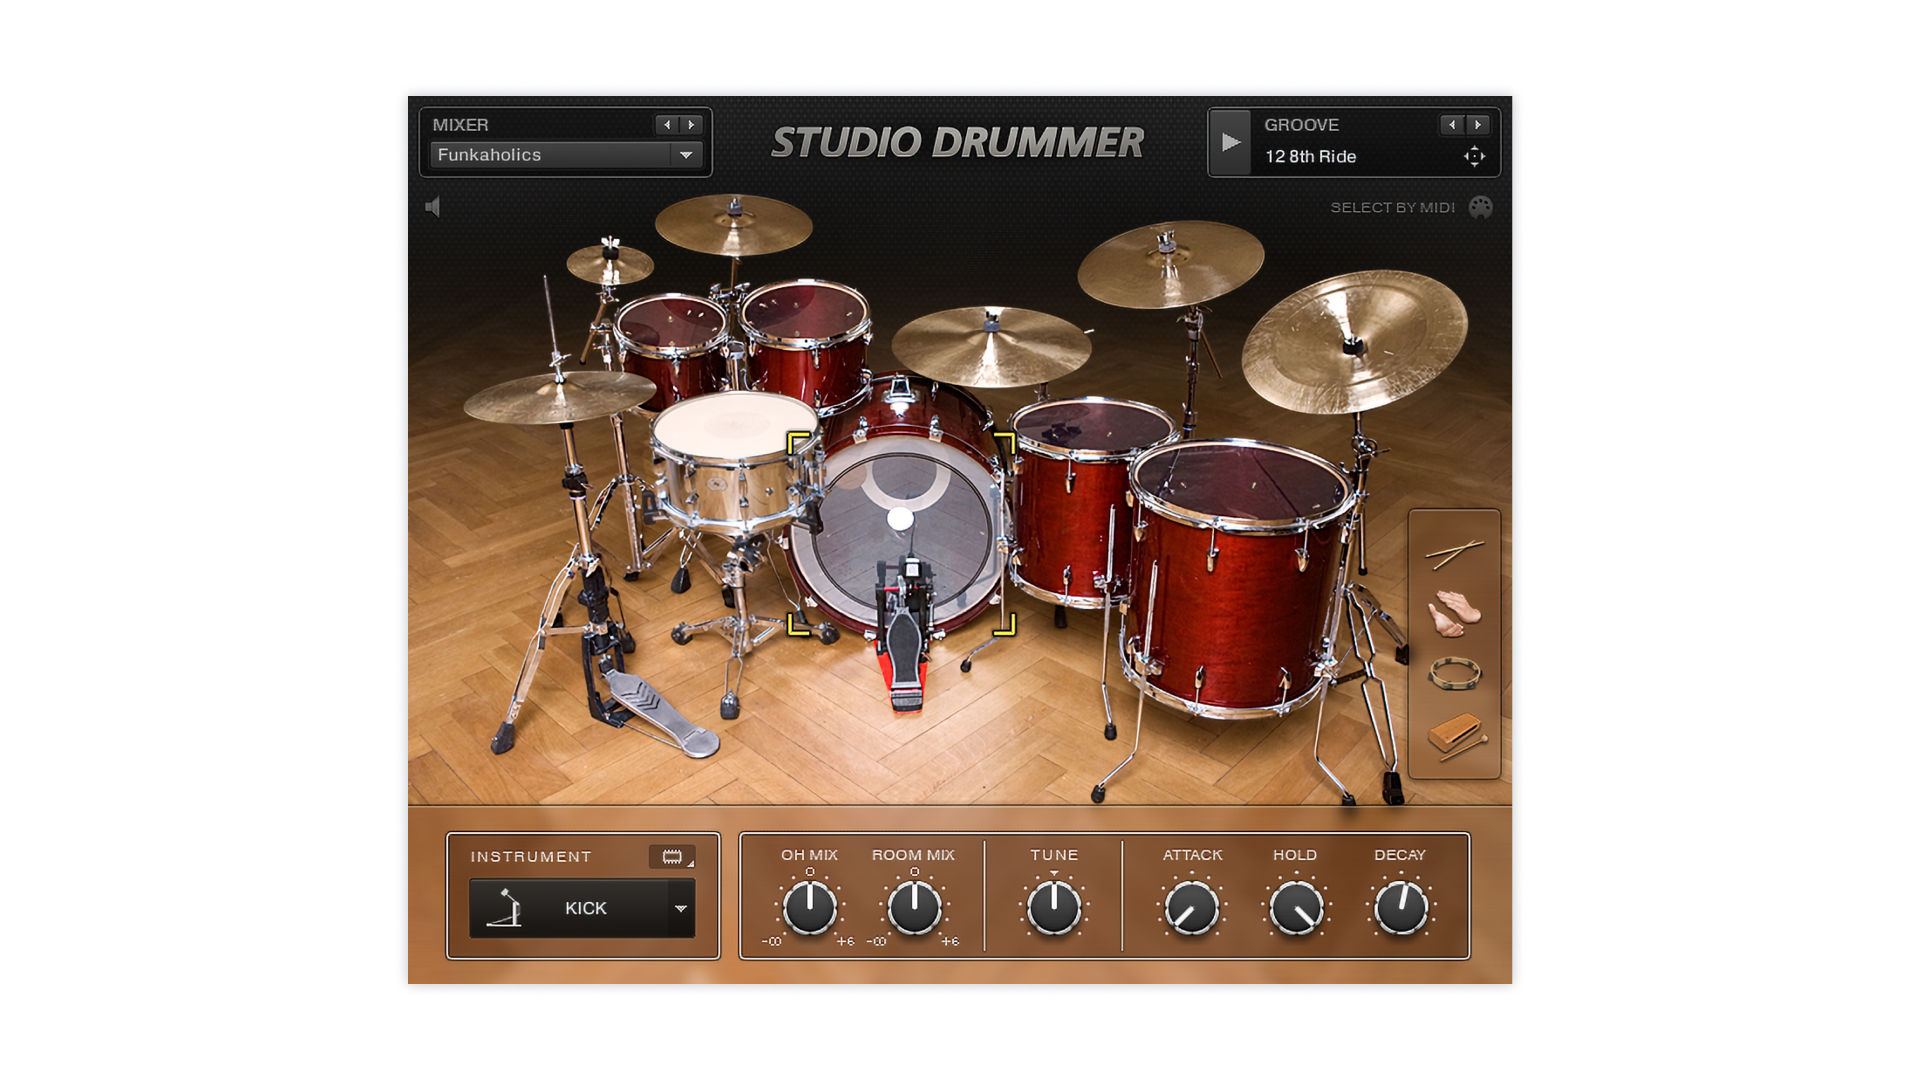The image size is (1920, 1080).
Task: Expand the KICK instrument dropdown arrow
Action: click(x=681, y=908)
